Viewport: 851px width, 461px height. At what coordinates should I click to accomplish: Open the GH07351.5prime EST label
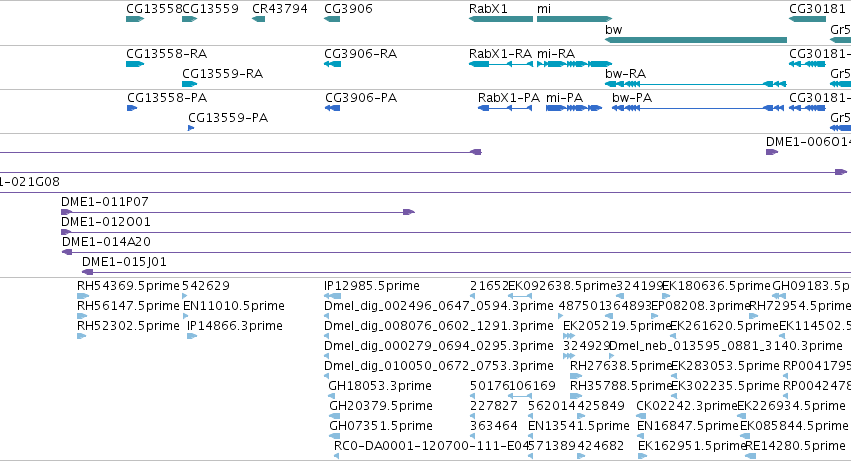tap(381, 427)
